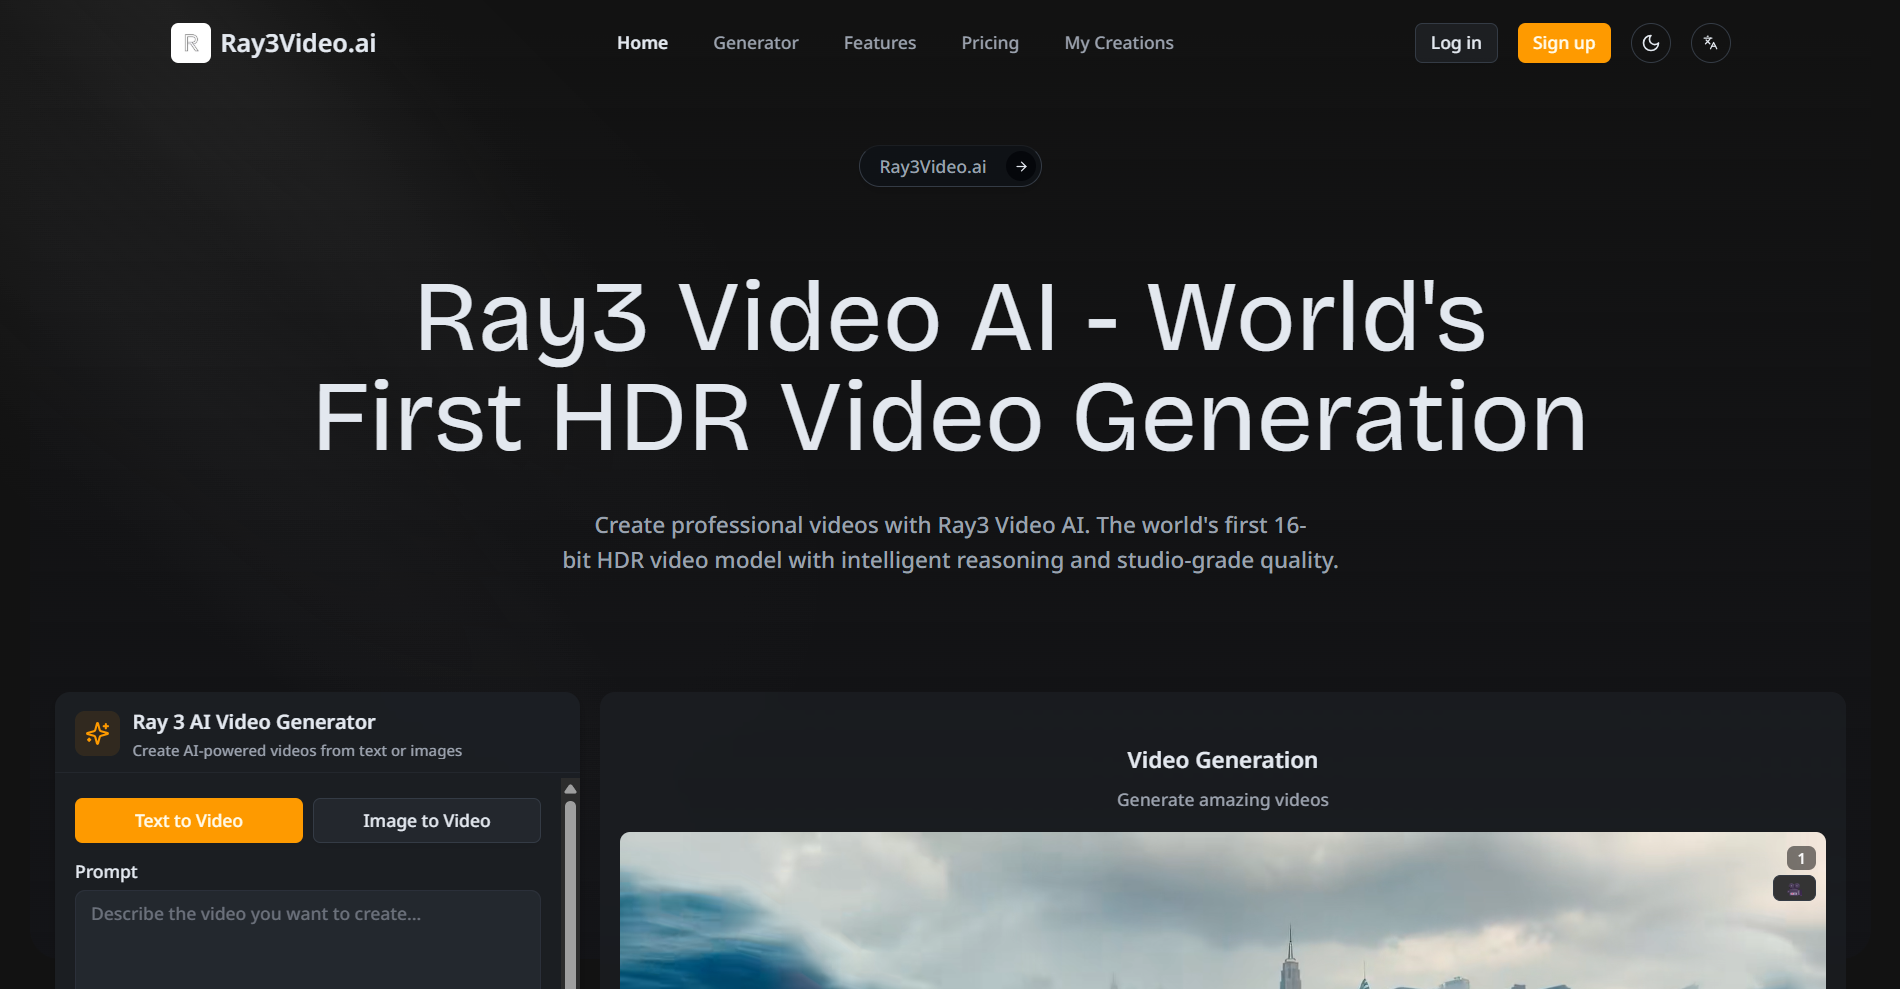
Task: Switch to Image to Video mode
Action: point(426,820)
